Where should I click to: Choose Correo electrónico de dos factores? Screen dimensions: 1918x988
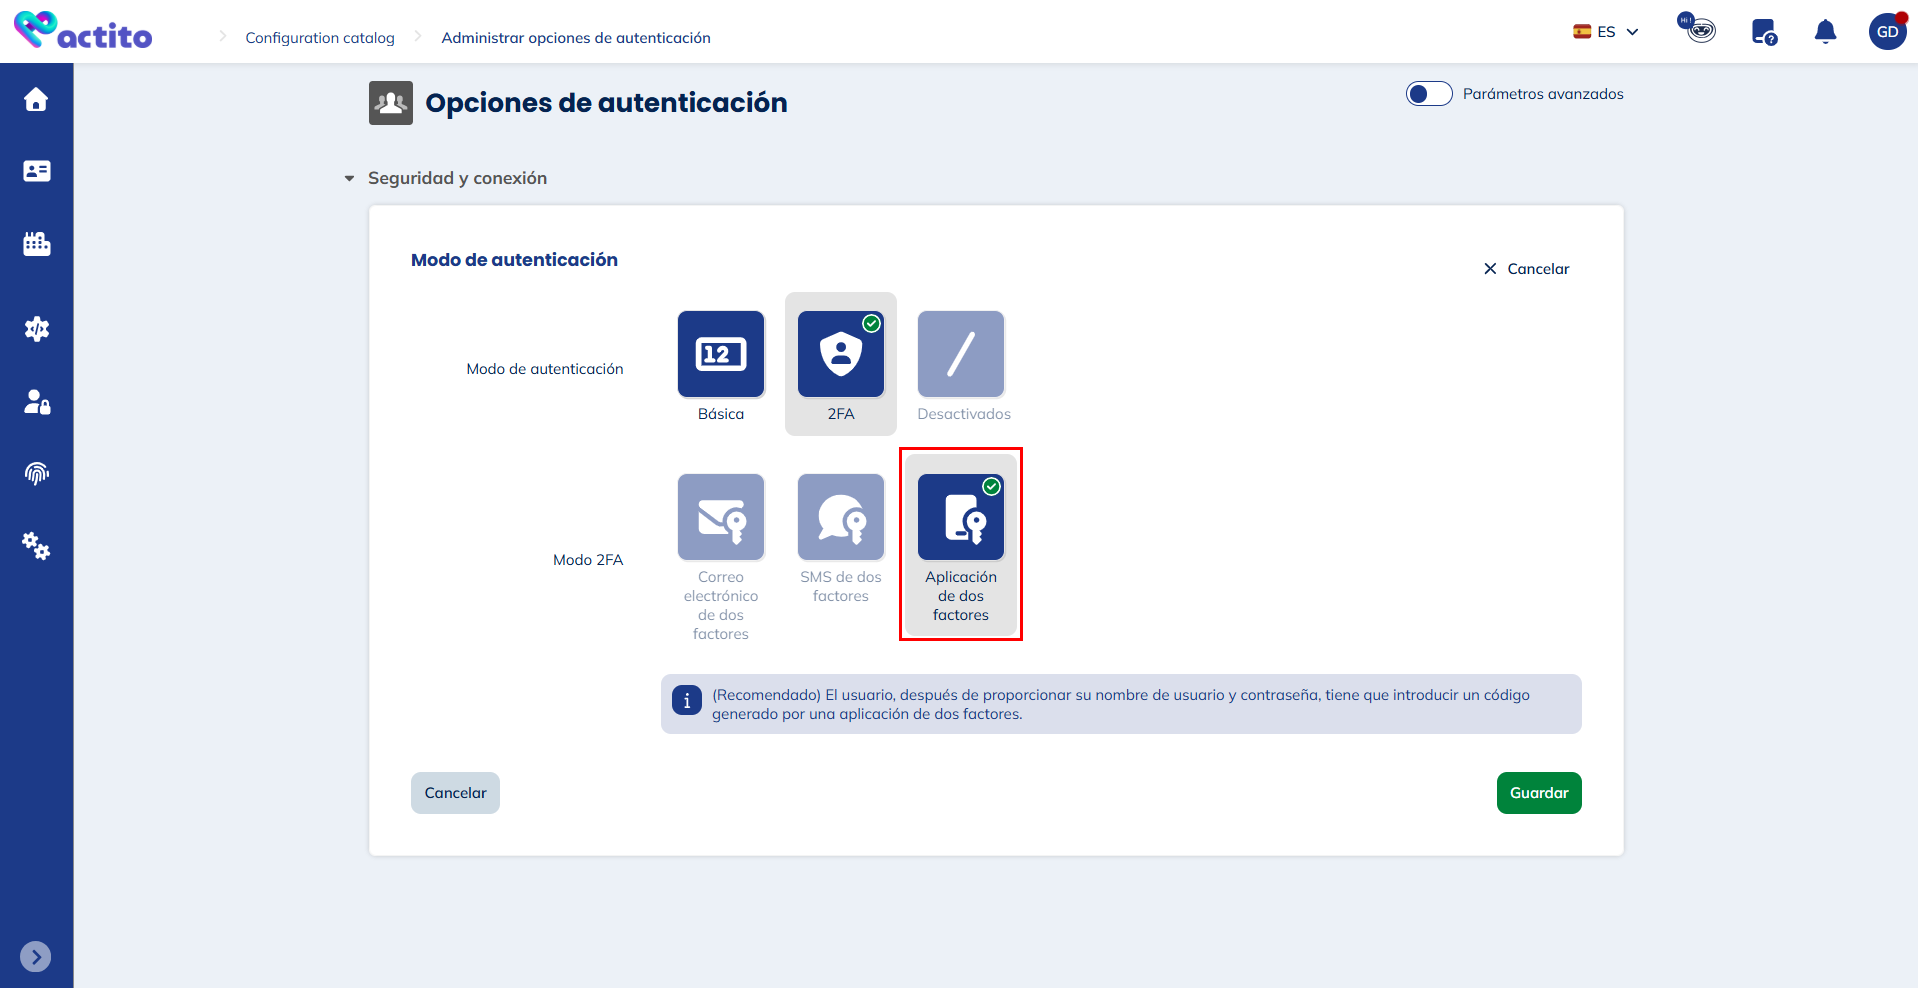(720, 517)
